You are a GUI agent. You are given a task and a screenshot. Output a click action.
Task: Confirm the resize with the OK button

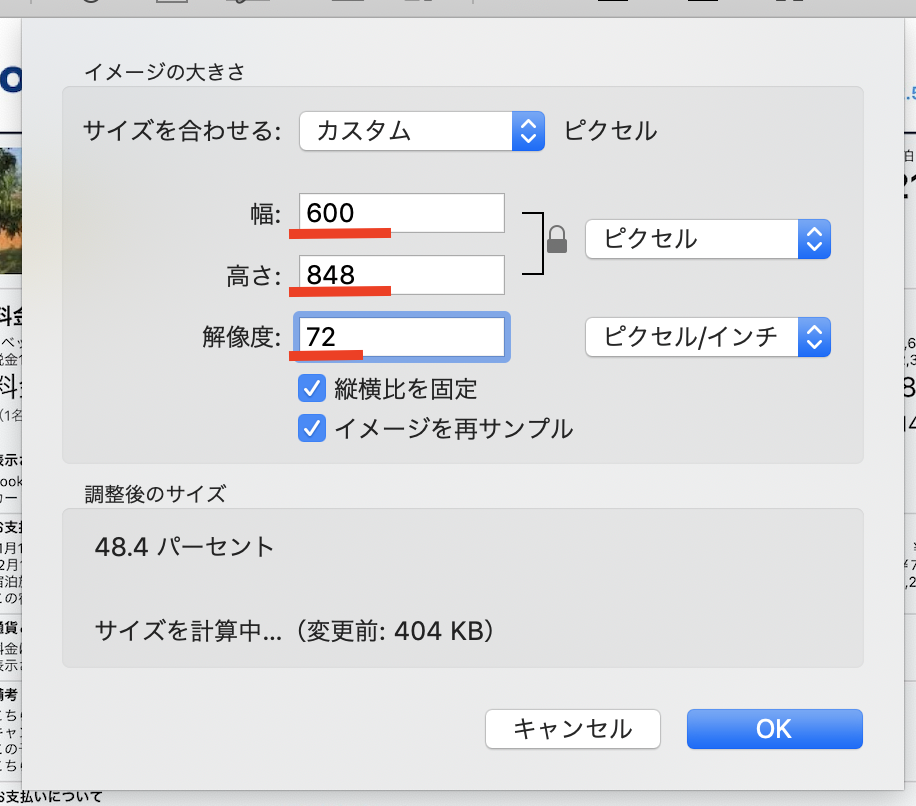click(x=774, y=729)
